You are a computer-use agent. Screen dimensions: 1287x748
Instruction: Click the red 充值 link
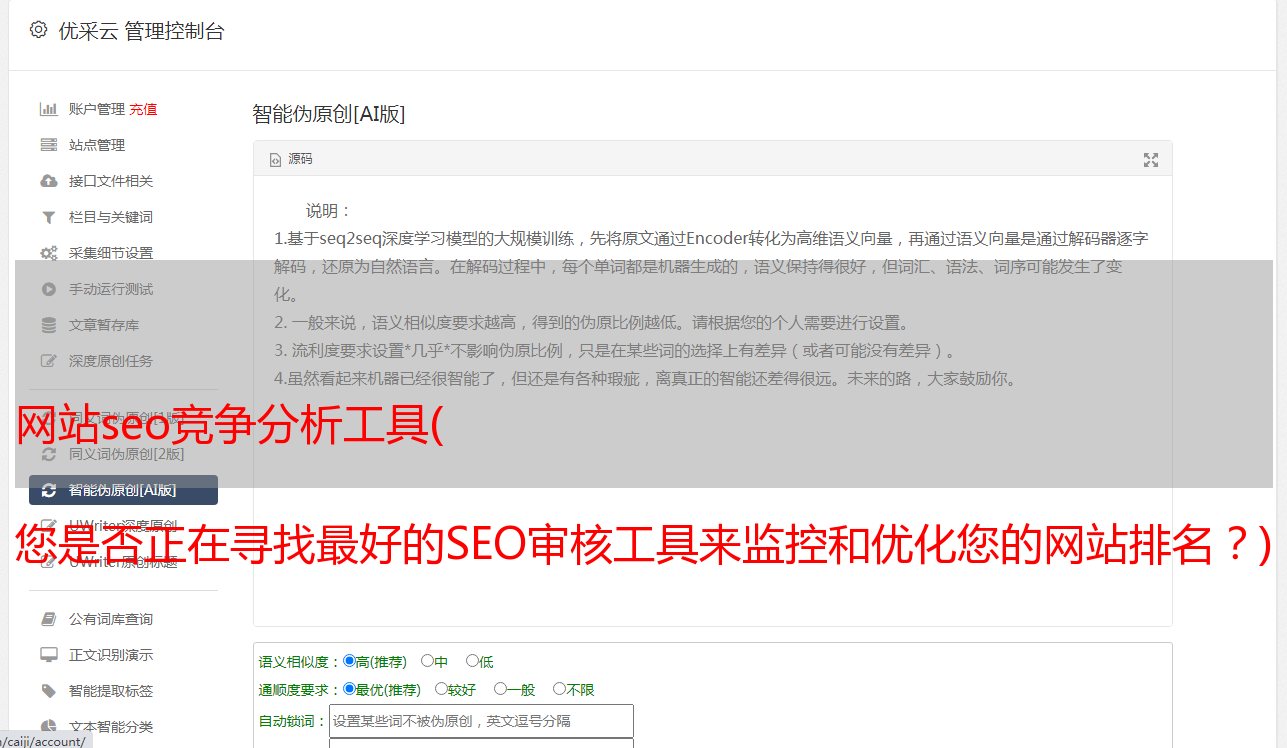coord(143,109)
